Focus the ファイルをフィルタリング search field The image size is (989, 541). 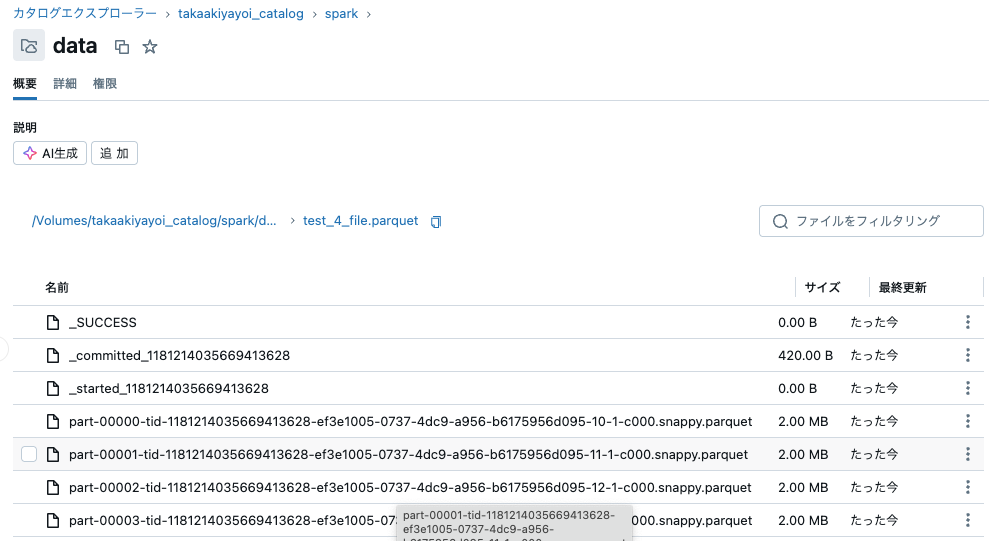pos(871,221)
